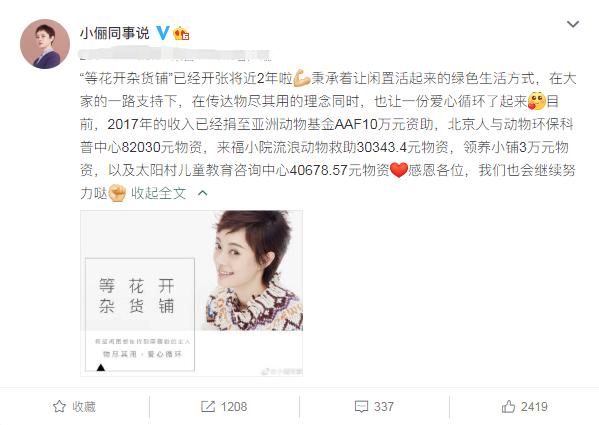Open the 337 comments list
Screen dimensions: 599x425
374,407
